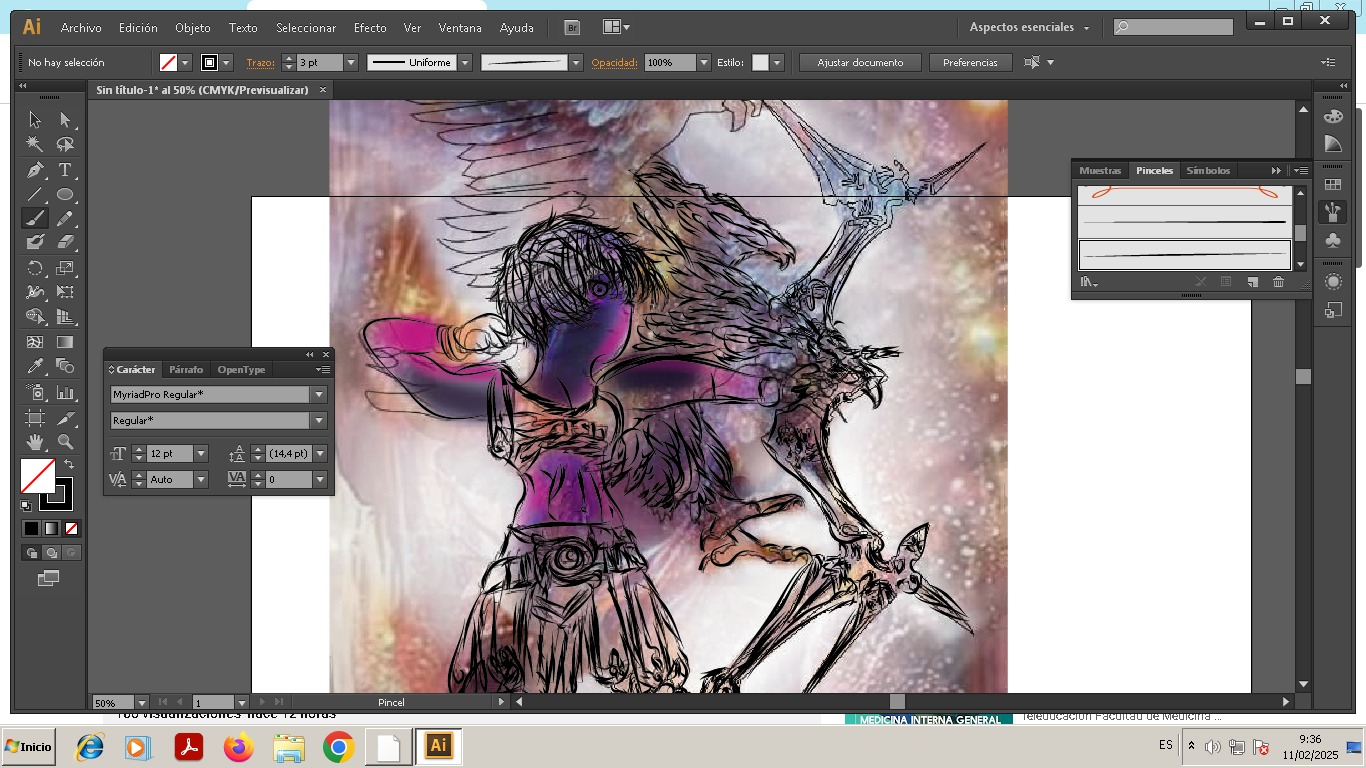Open the Ventana menu

click(x=460, y=28)
